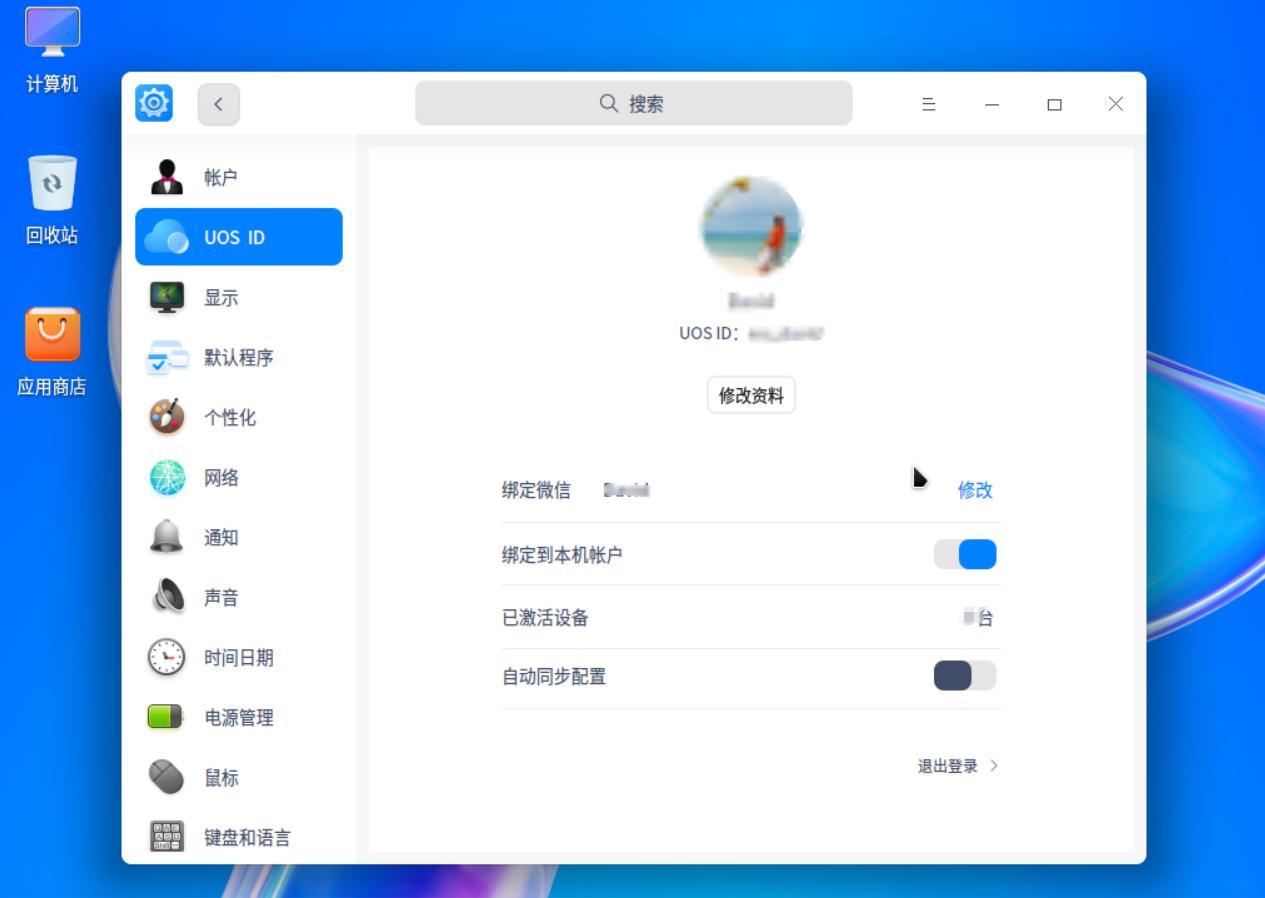The height and width of the screenshot is (898, 1265).
Task: Open the 网络 network globe icon
Action: 167,477
